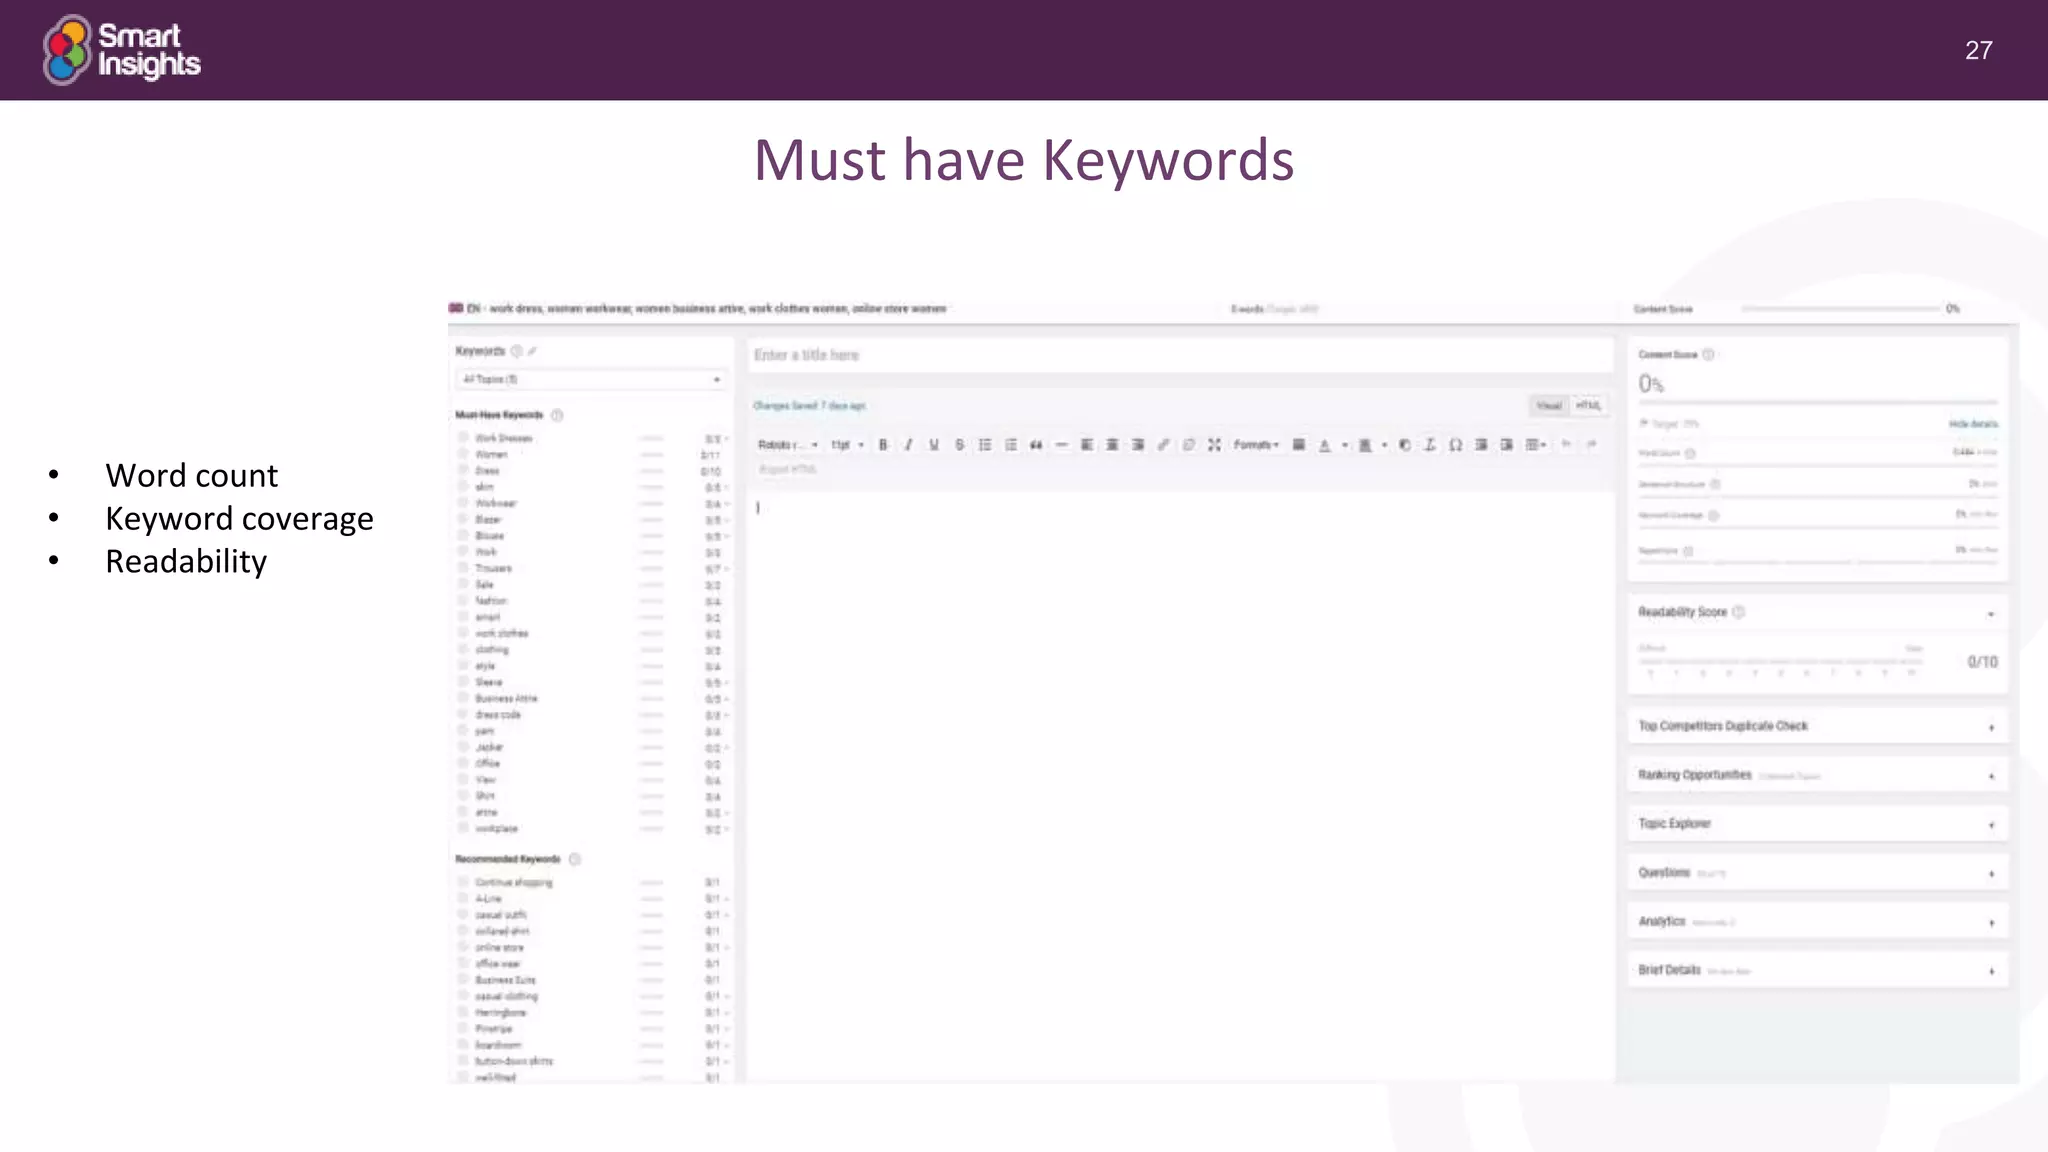Insert a bulleted list
The image size is (2048, 1152).
[x=985, y=445]
